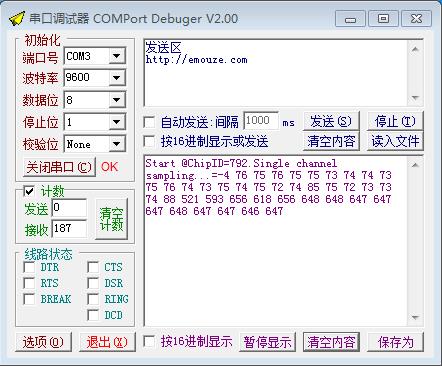This screenshot has height=366, width=442.
Task: Toggle the 计数 counting checkbox
Action: [x=29, y=191]
